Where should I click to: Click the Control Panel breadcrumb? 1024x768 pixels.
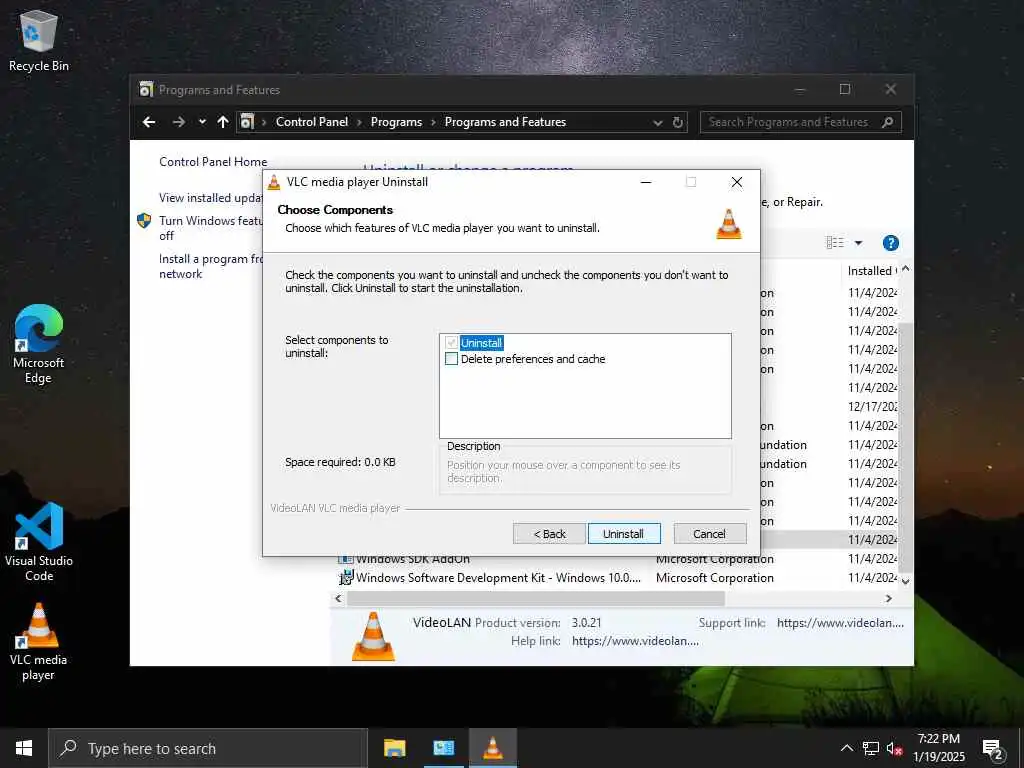pos(312,122)
